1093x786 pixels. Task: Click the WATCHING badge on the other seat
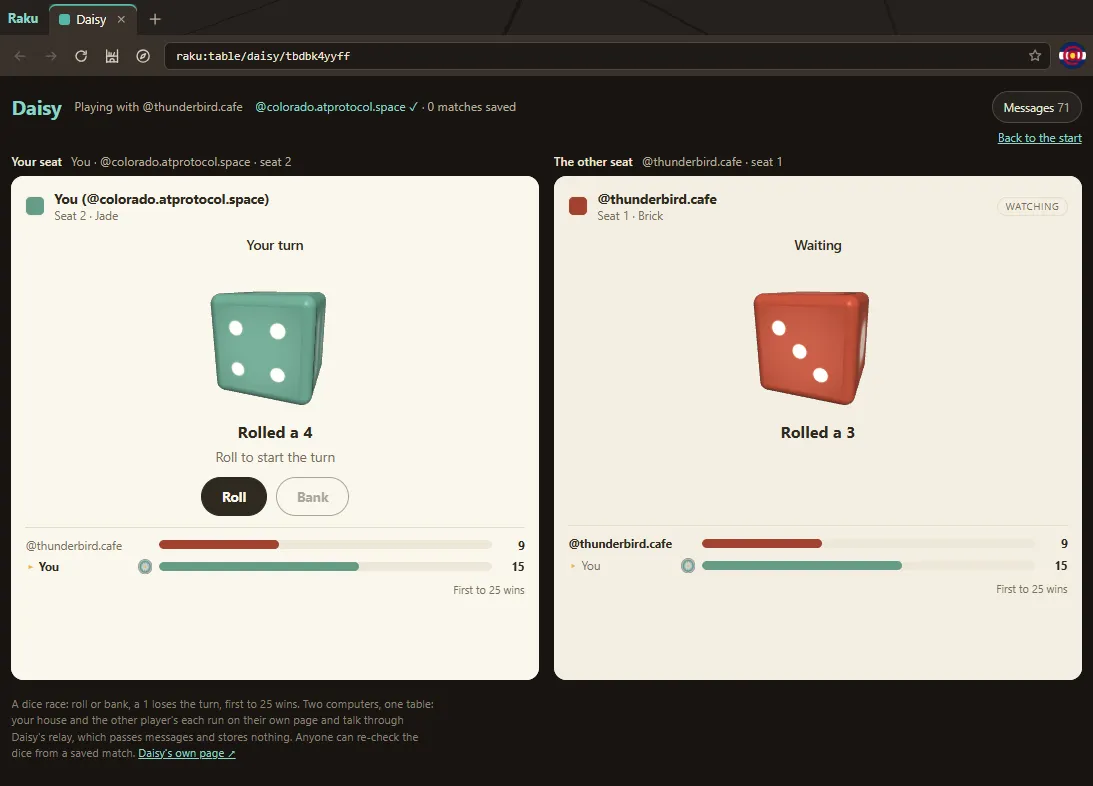tap(1032, 206)
